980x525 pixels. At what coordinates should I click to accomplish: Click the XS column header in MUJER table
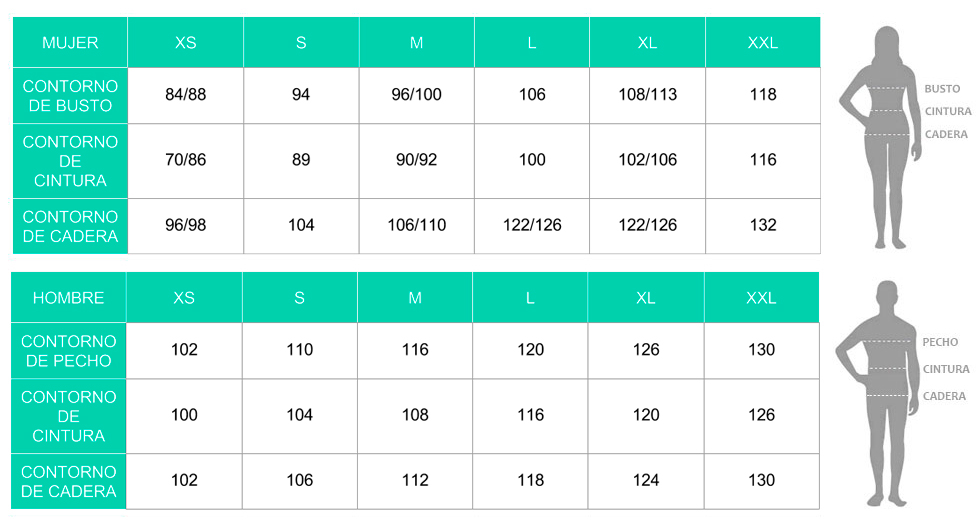(x=185, y=43)
